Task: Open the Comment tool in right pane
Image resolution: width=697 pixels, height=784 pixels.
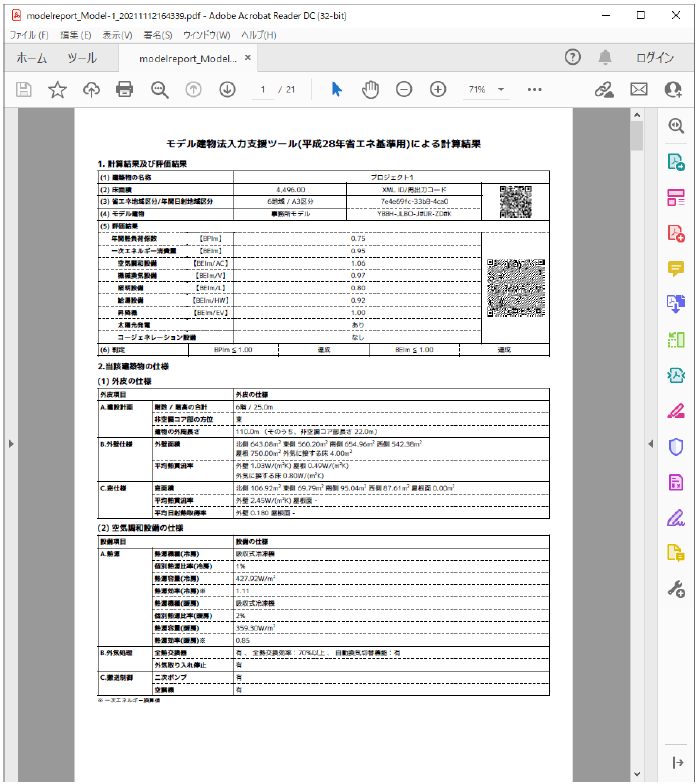Action: click(676, 268)
